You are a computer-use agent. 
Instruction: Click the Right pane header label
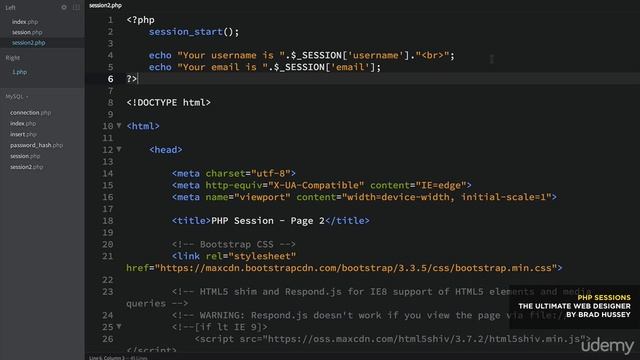tap(13, 58)
